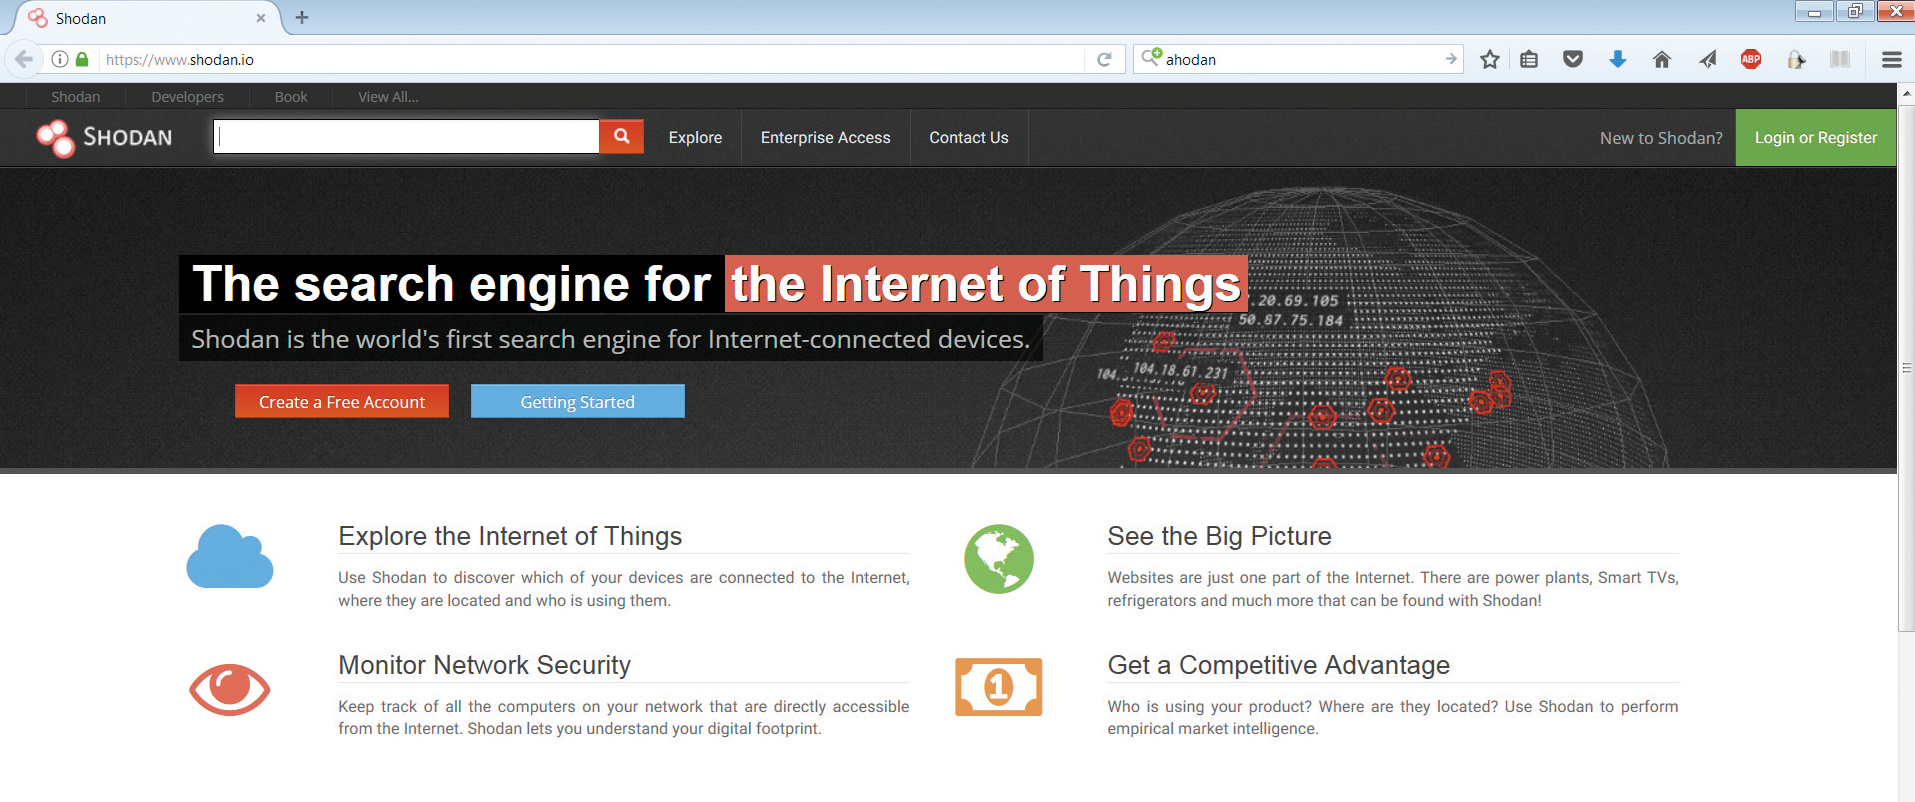Click the green globe icon
Image resolution: width=1915 pixels, height=802 pixels.
999,558
